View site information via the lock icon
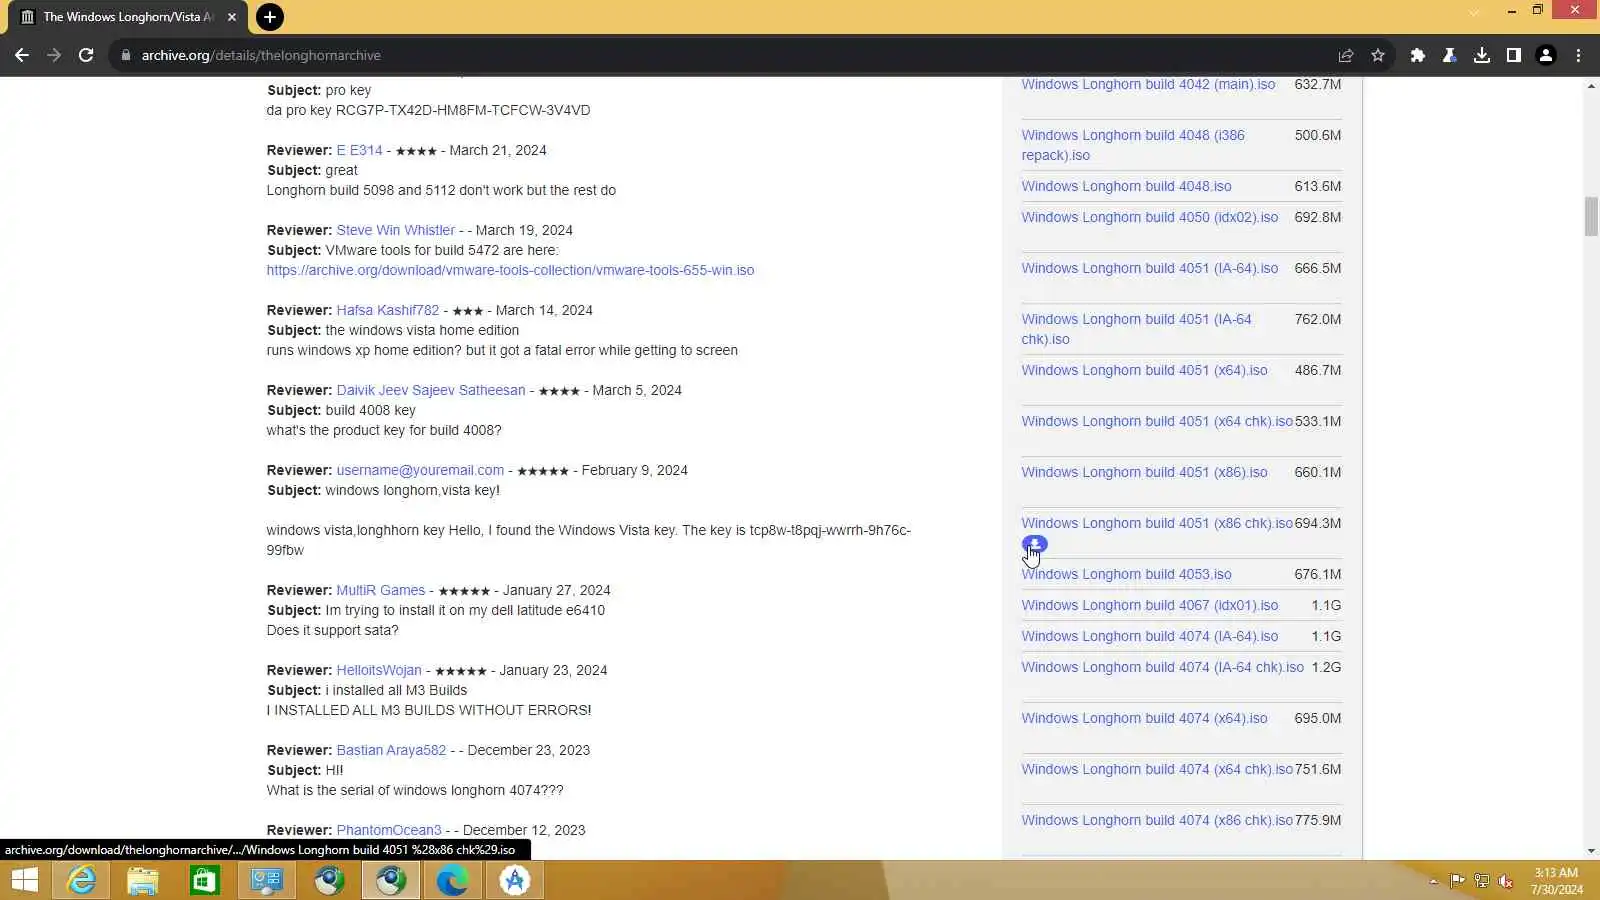Screen dimensions: 1600x900 tap(126, 55)
